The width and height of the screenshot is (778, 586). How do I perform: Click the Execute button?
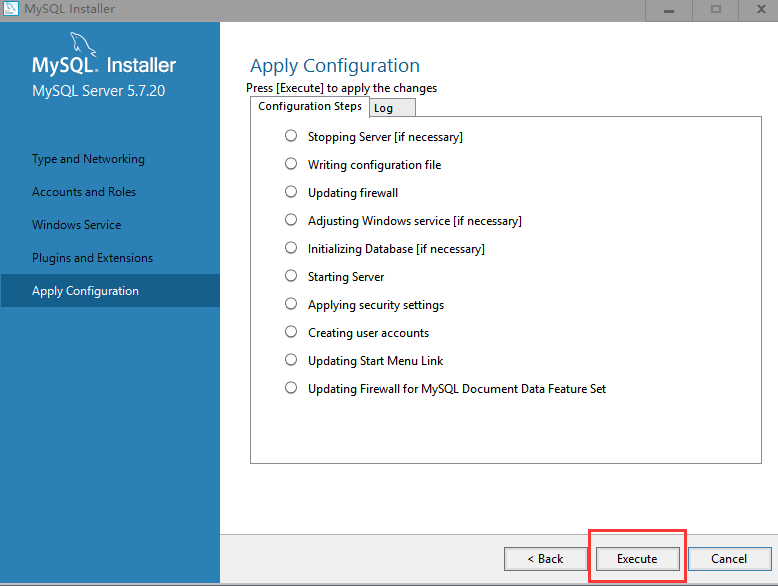(637, 559)
